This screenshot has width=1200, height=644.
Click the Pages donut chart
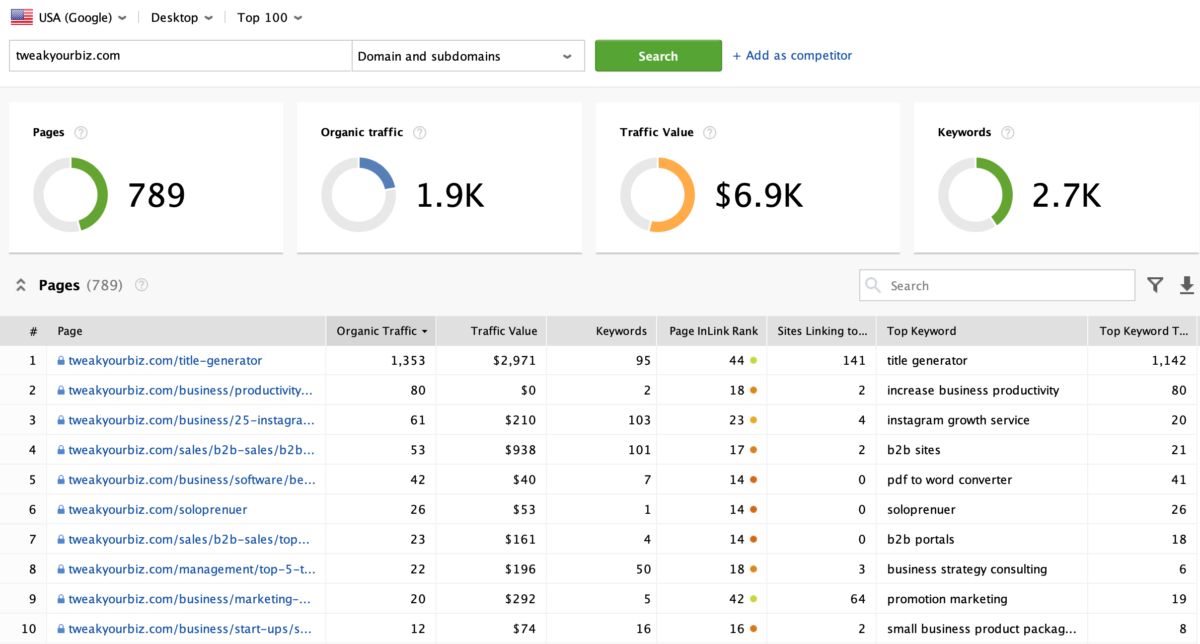coord(70,194)
